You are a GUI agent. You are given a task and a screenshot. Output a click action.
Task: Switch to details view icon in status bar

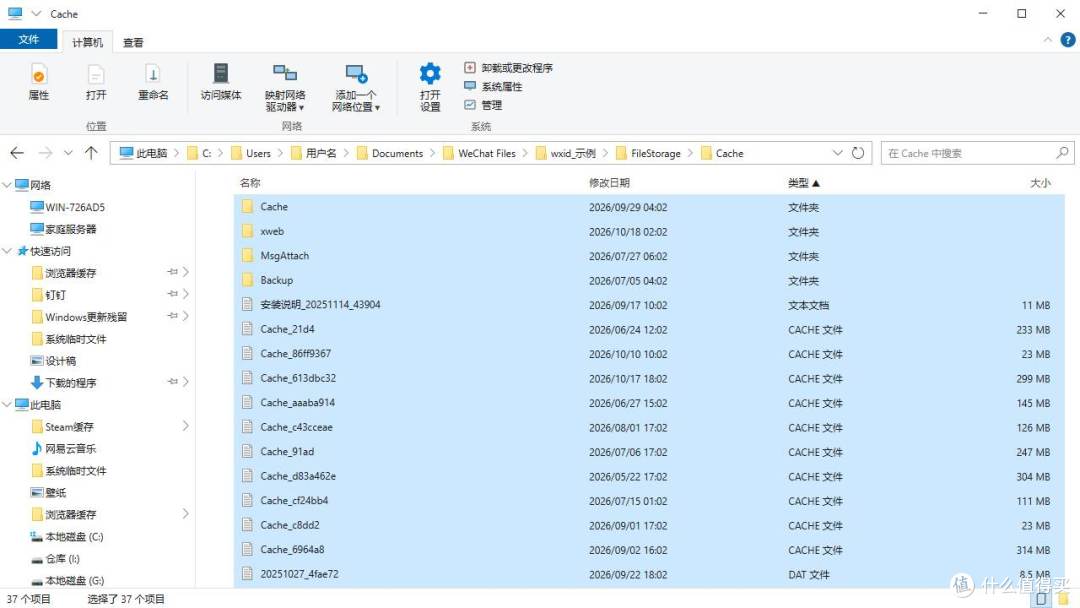coord(1041,599)
